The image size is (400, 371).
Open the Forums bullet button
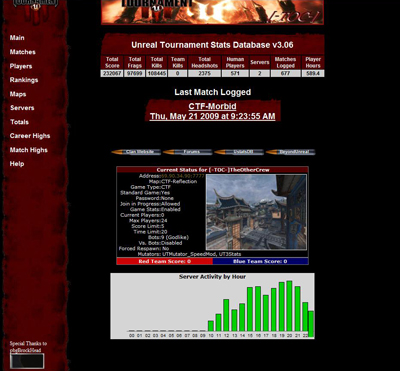[x=188, y=152]
